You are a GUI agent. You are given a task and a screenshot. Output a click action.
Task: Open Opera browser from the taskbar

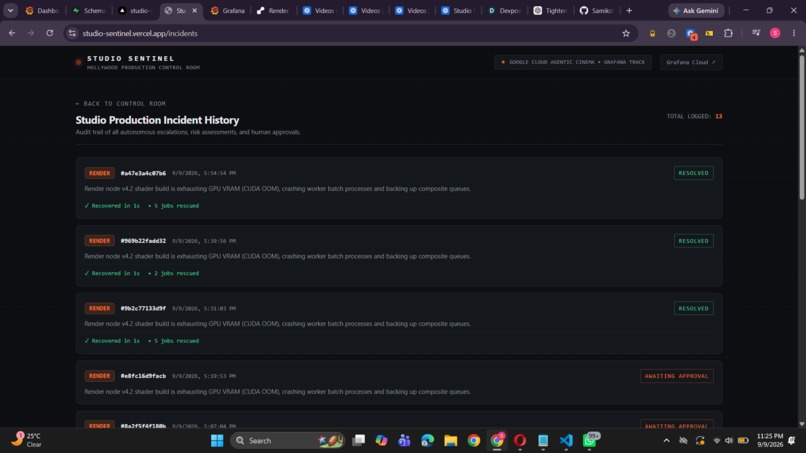pyautogui.click(x=520, y=441)
